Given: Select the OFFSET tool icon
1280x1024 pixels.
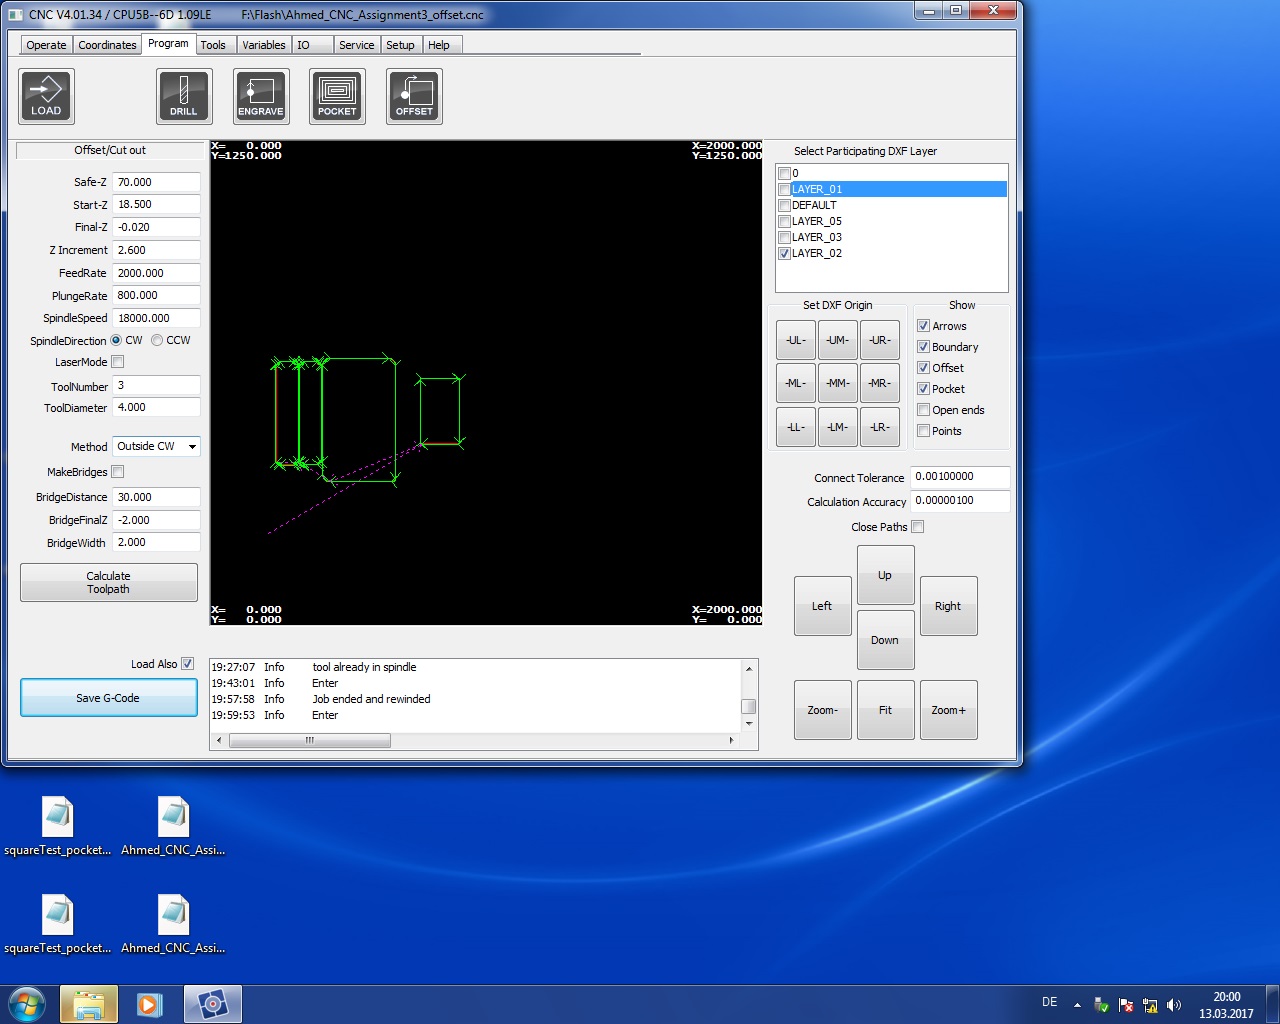Looking at the screenshot, I should coord(414,96).
